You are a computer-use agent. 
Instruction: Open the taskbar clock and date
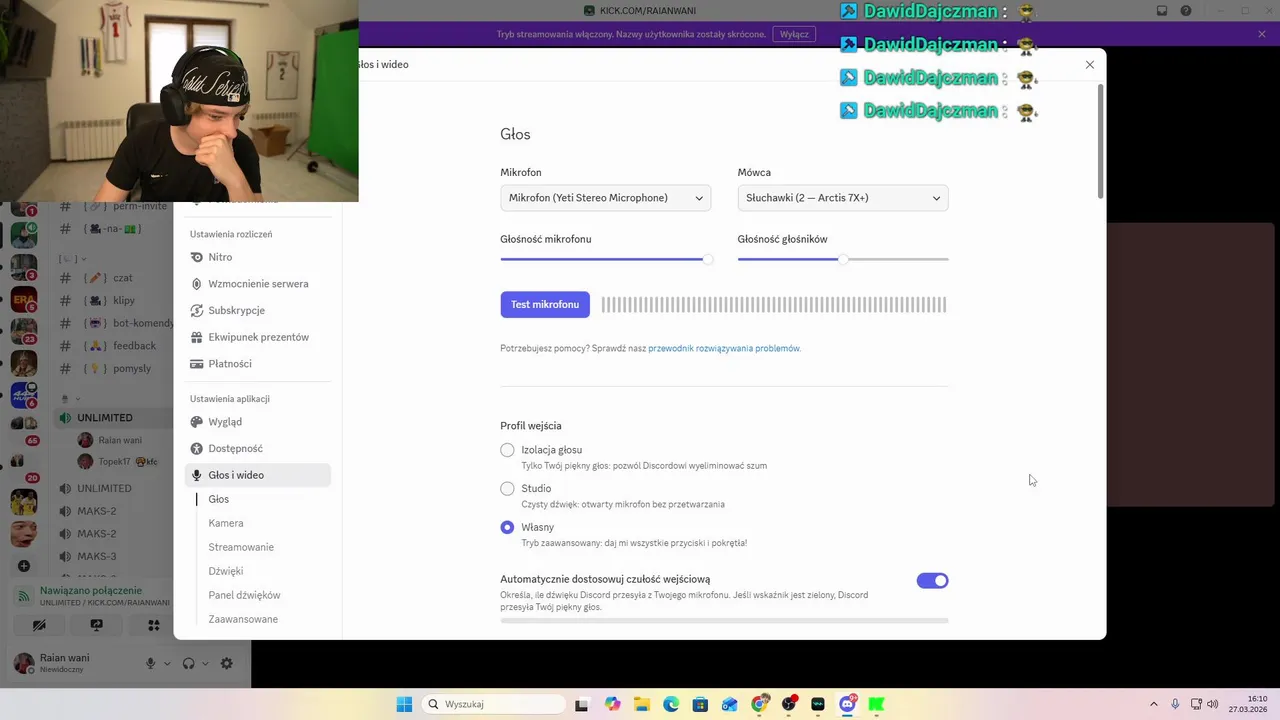1249,704
